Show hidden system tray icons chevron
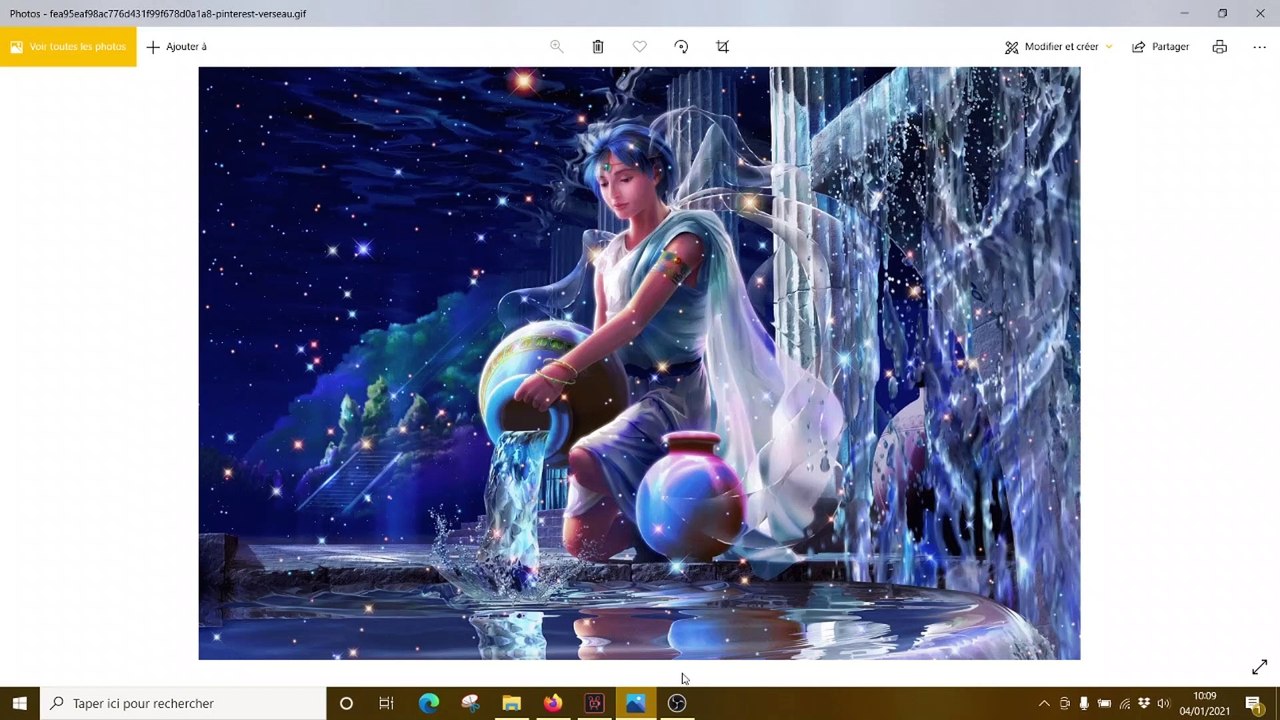 (x=1044, y=703)
